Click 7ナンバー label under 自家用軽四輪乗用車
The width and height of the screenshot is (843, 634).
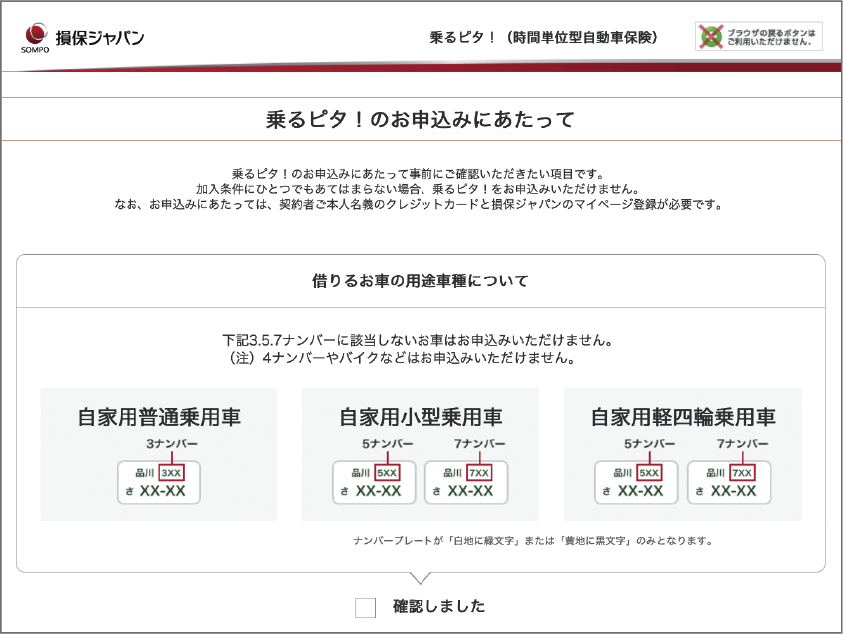pyautogui.click(x=742, y=444)
